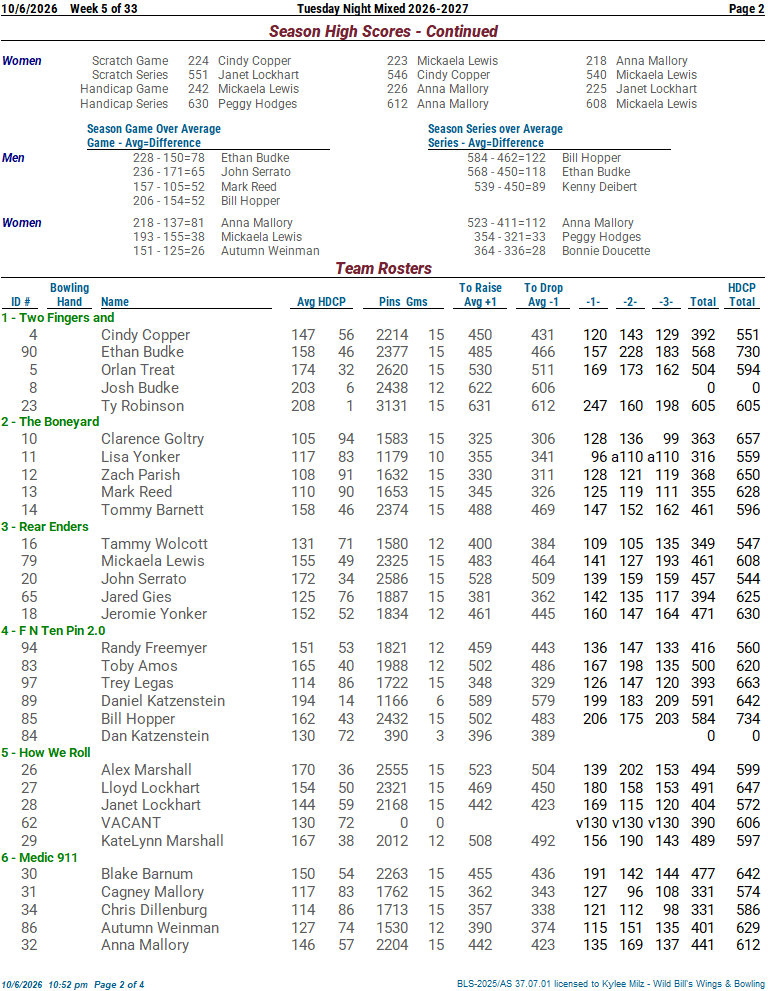Click 'Kenny Deibert' series over average entry
Viewport: 768px width, 991px height.
(x=599, y=187)
